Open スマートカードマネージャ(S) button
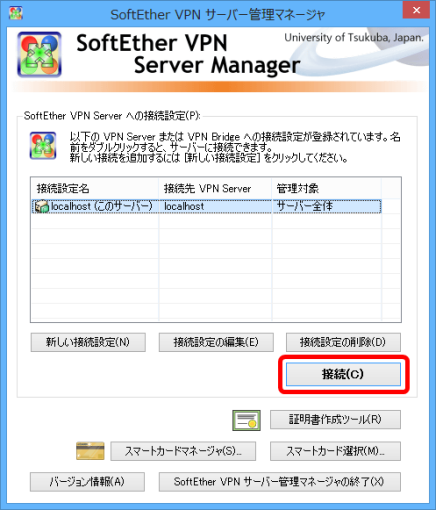 click(x=183, y=451)
